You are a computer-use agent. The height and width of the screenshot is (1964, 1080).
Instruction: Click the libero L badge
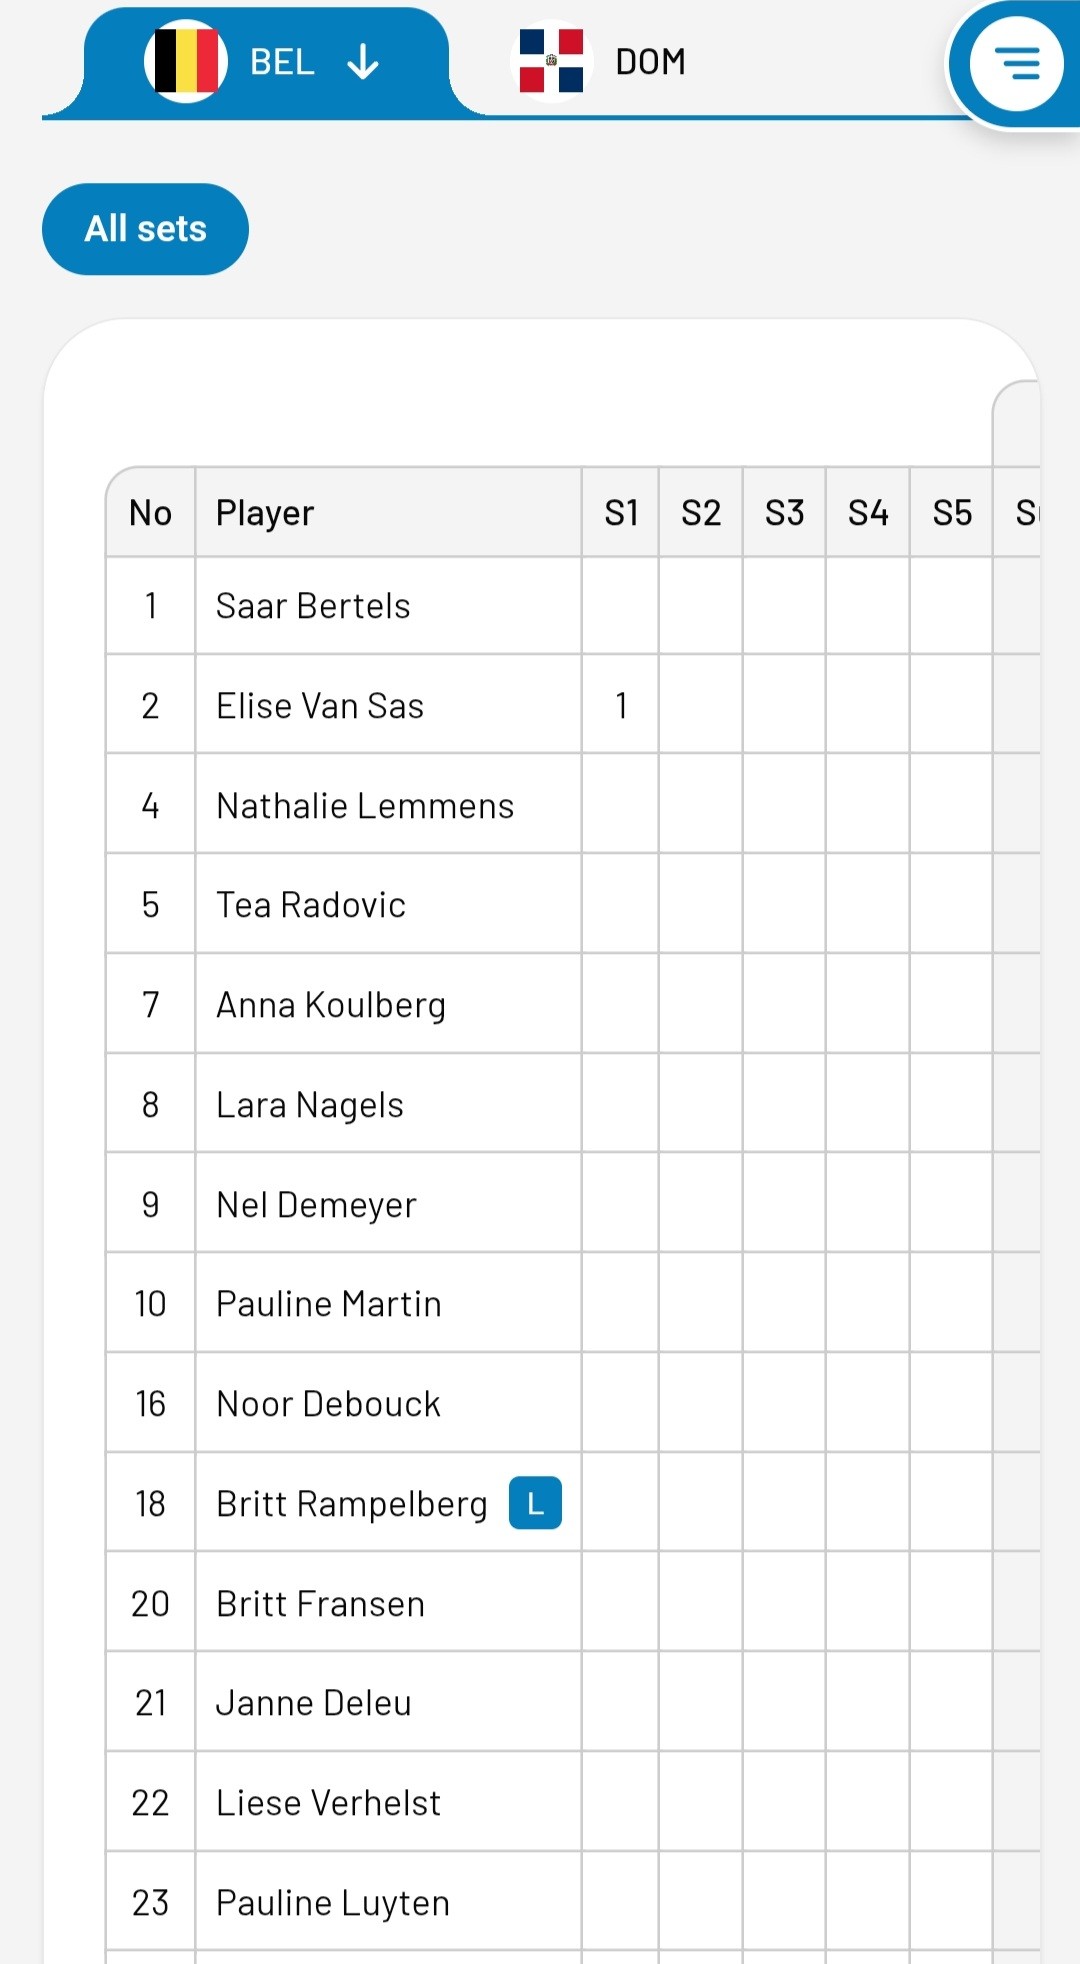535,1503
